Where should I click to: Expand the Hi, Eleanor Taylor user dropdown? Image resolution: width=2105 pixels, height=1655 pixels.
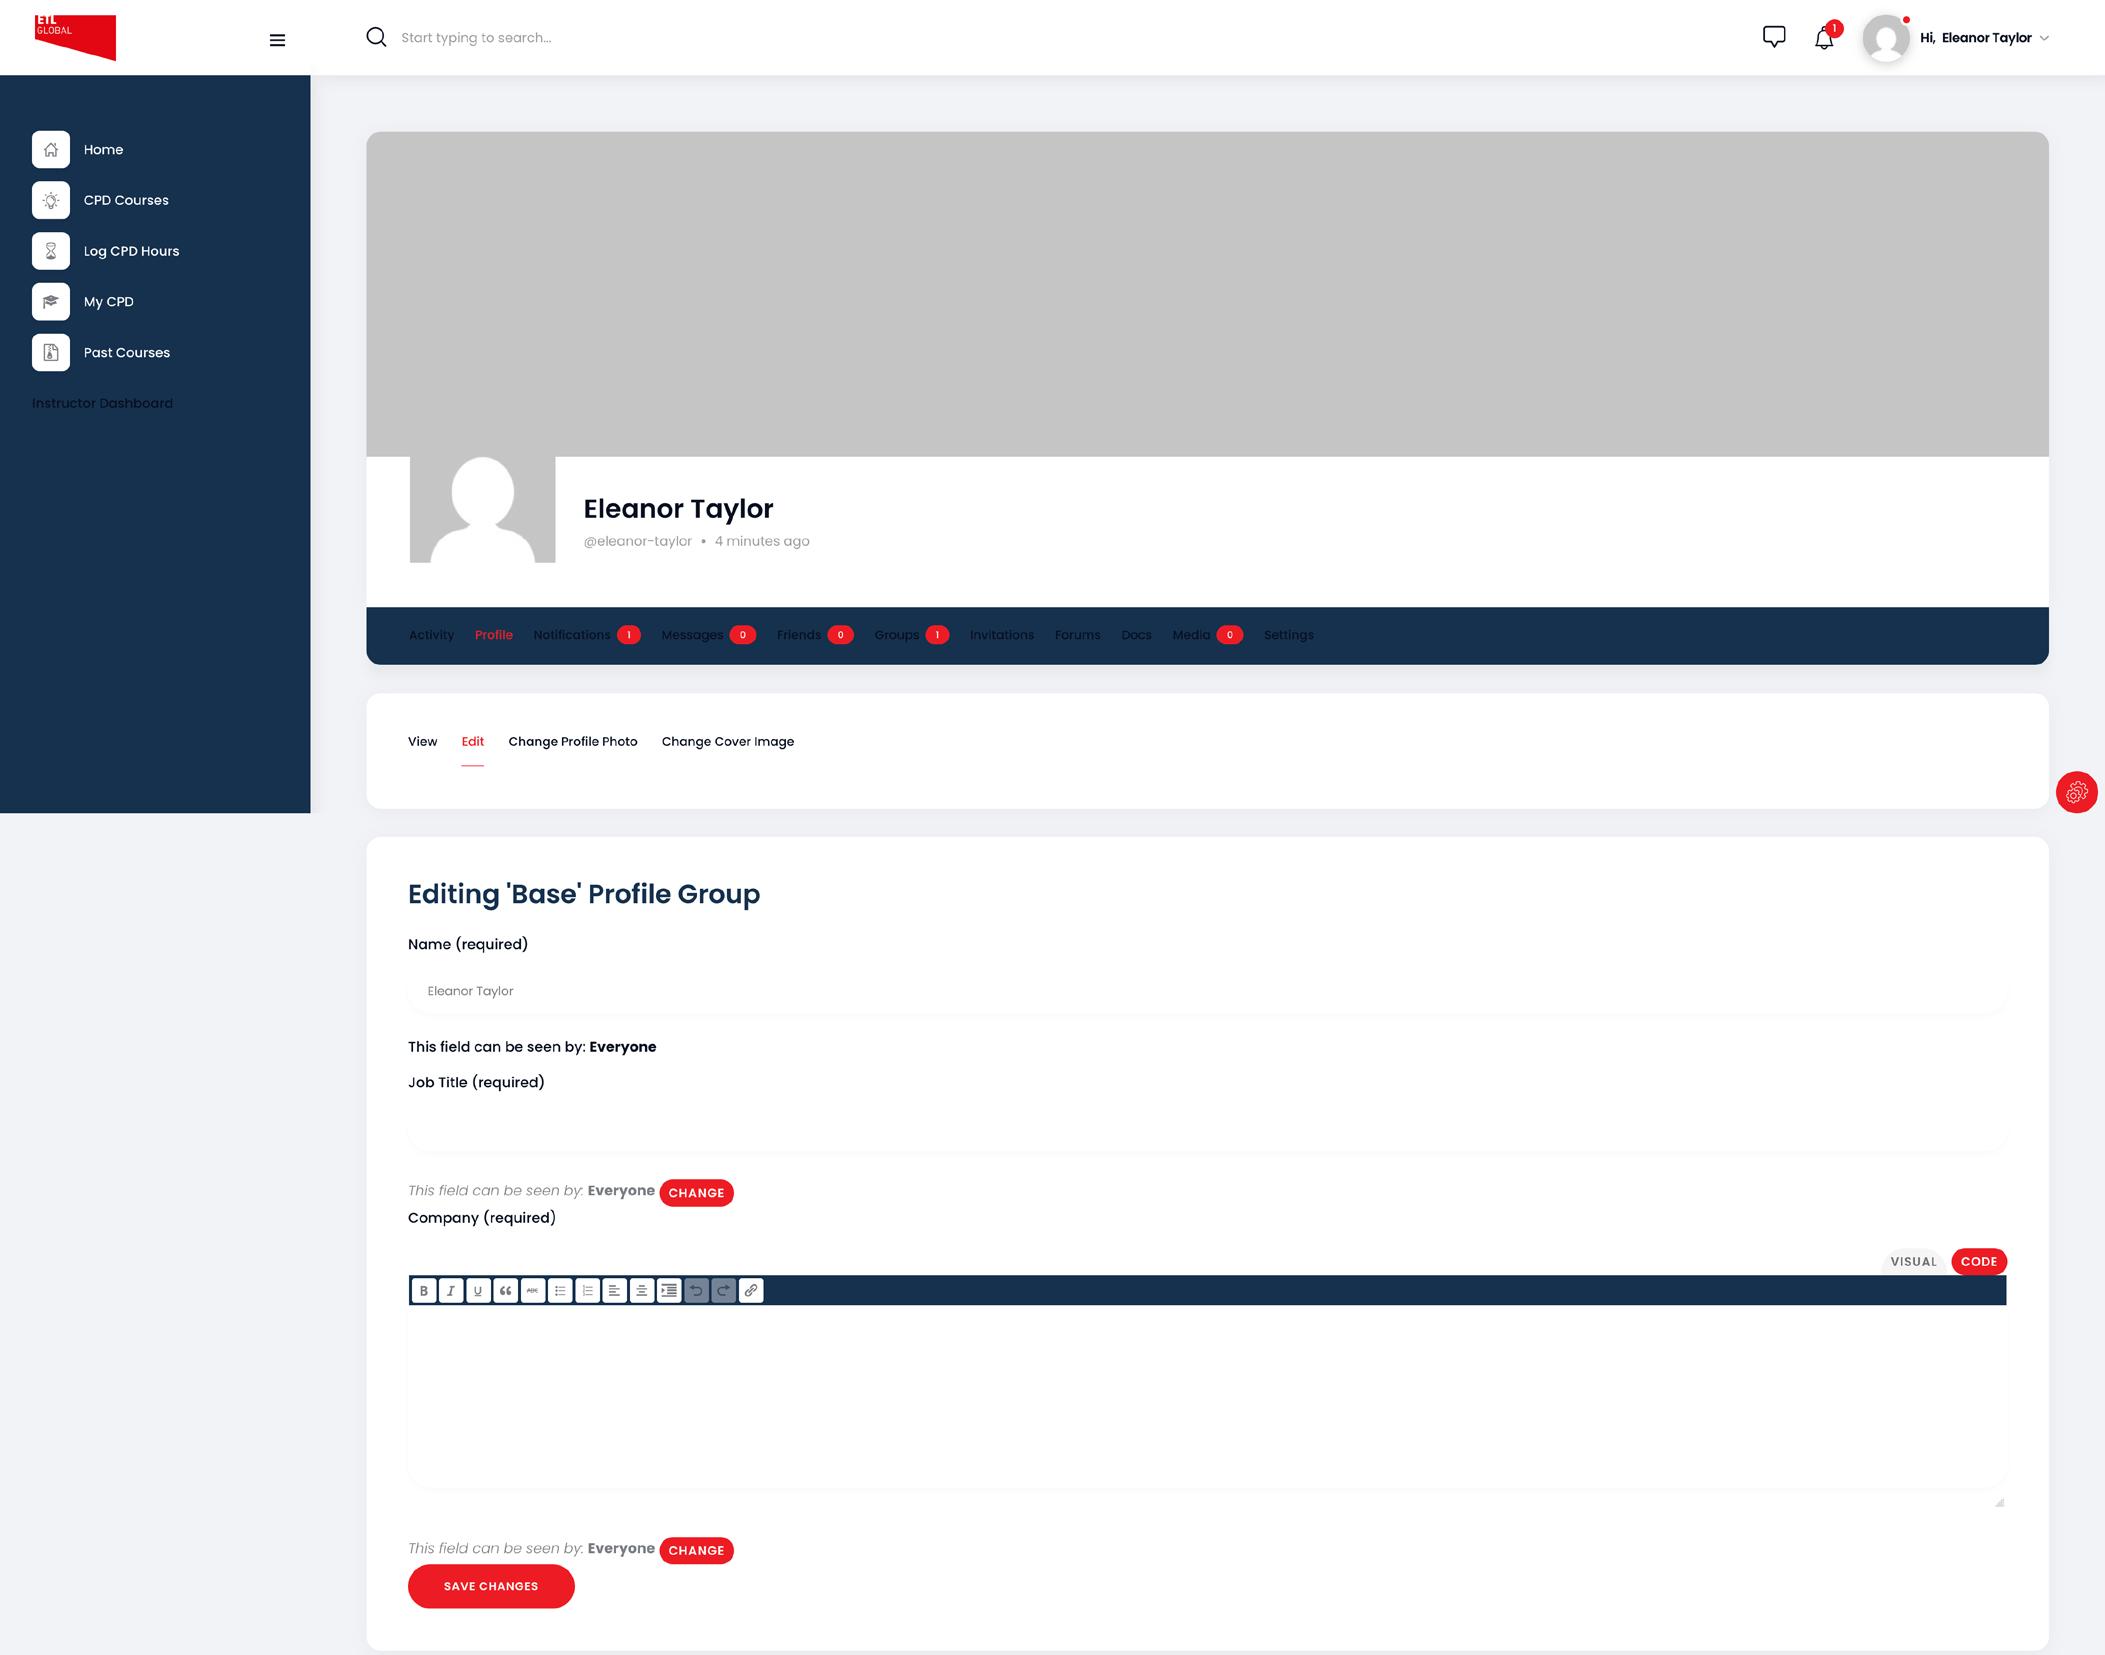1984,38
